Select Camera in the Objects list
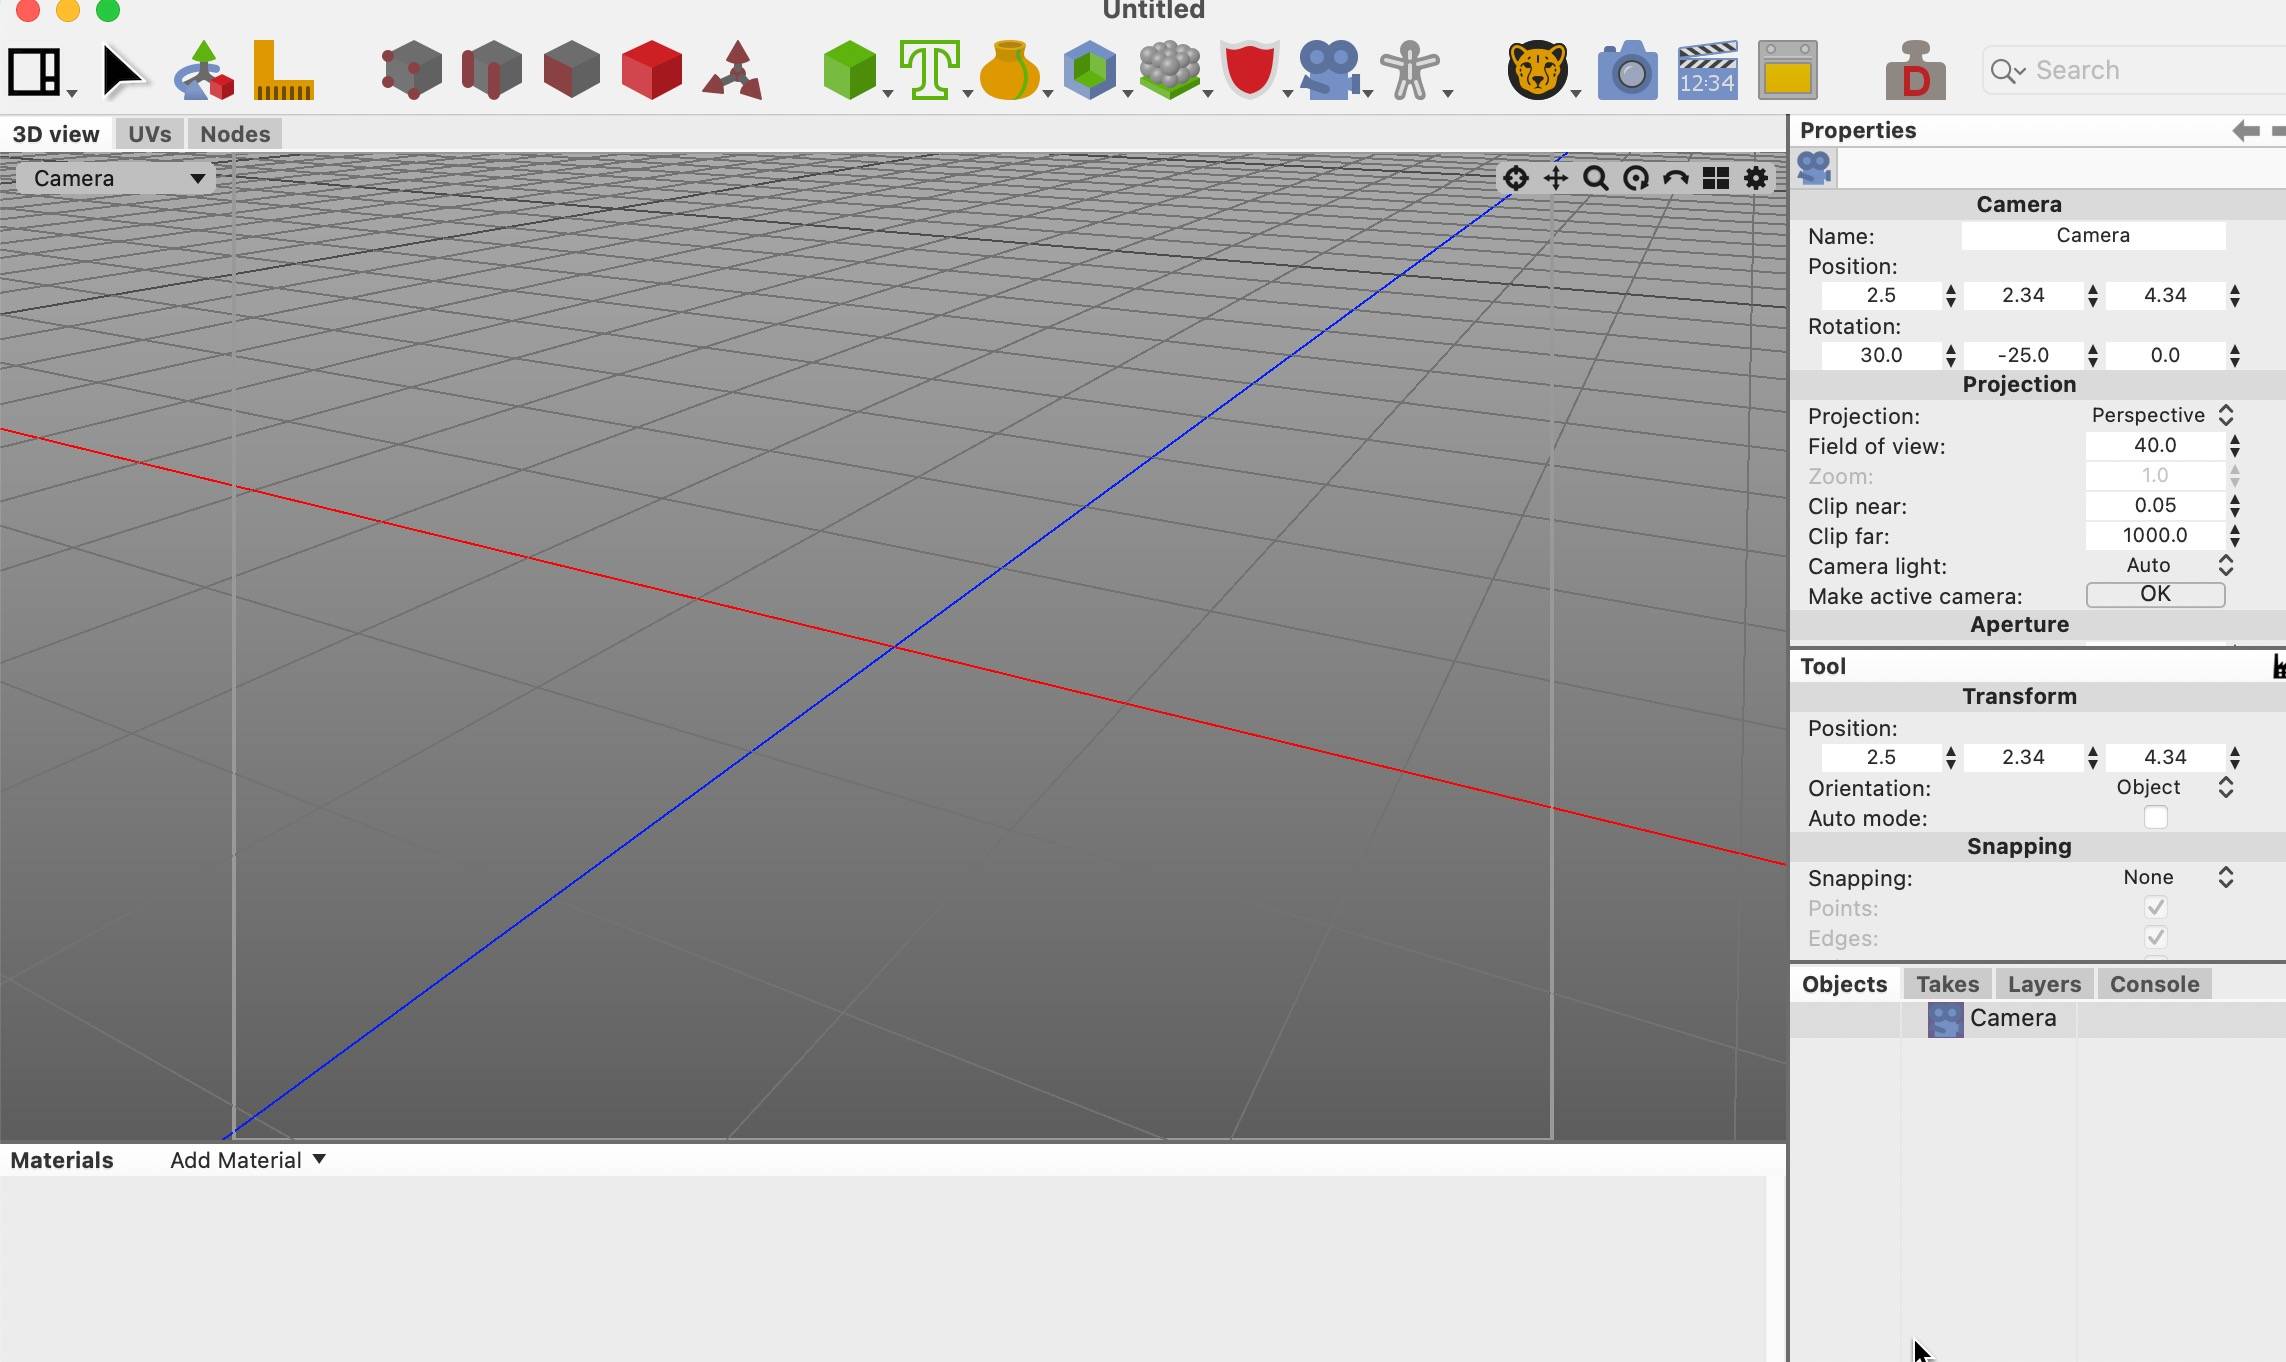 tap(2012, 1018)
